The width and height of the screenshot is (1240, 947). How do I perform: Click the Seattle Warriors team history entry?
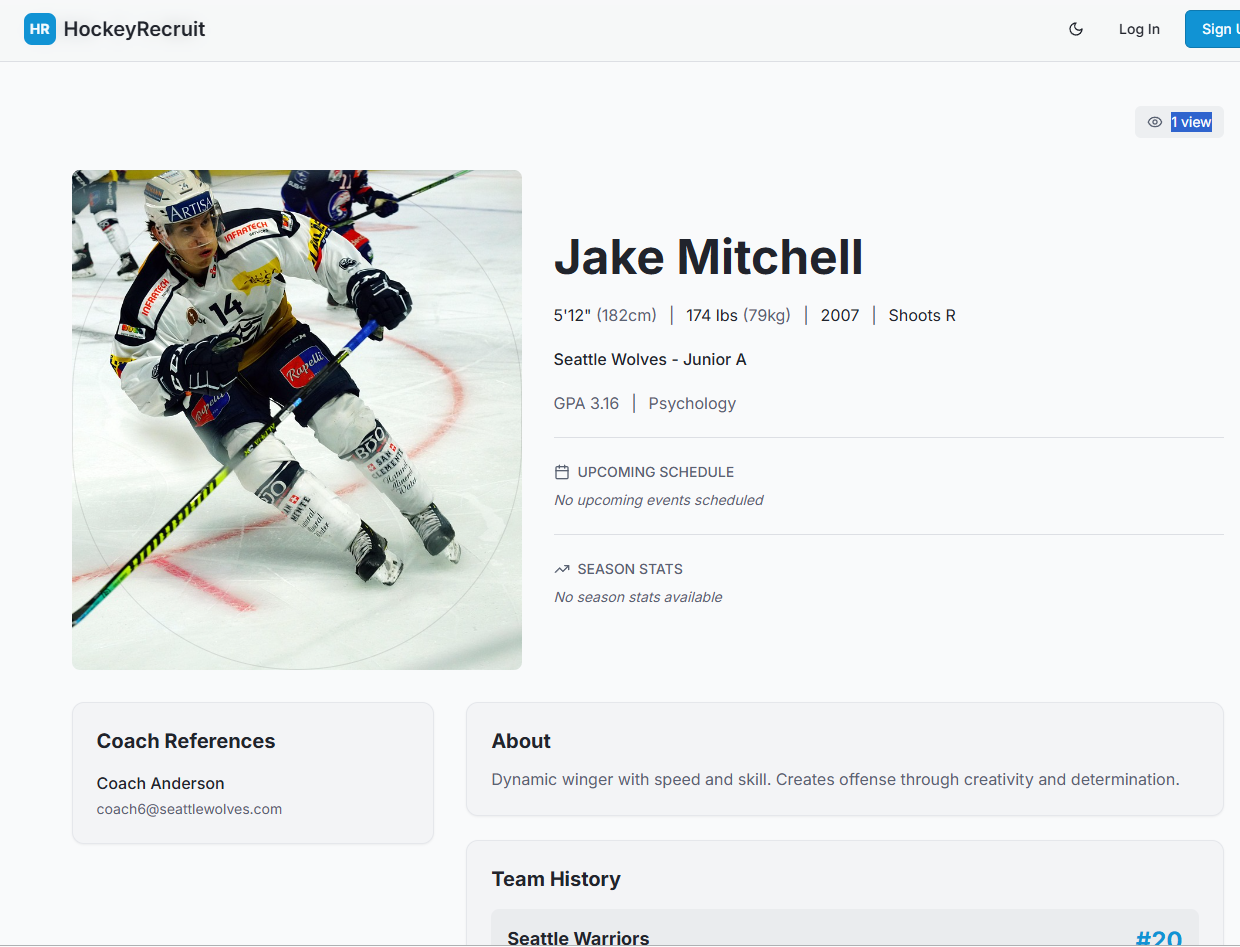[578, 937]
